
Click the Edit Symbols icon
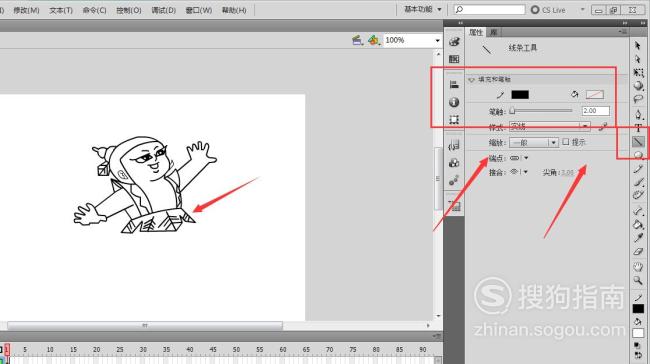(x=374, y=40)
